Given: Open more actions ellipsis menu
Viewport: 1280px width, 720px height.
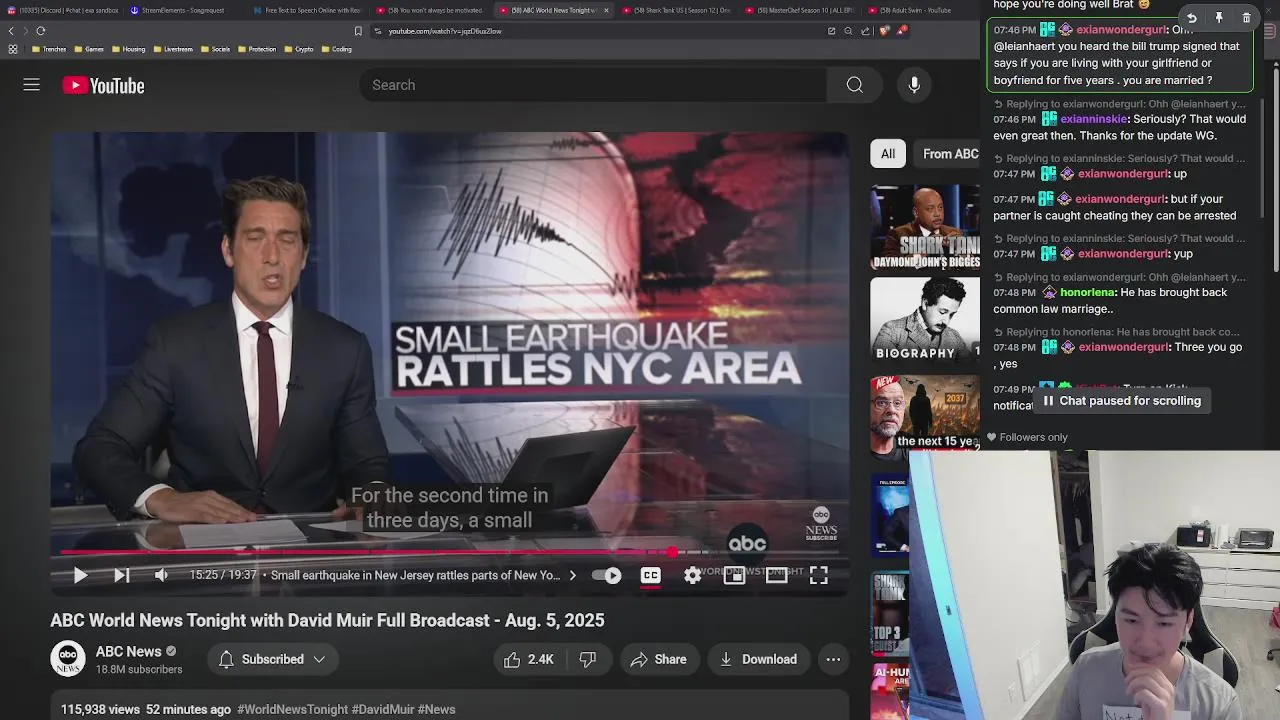Looking at the screenshot, I should (x=833, y=659).
